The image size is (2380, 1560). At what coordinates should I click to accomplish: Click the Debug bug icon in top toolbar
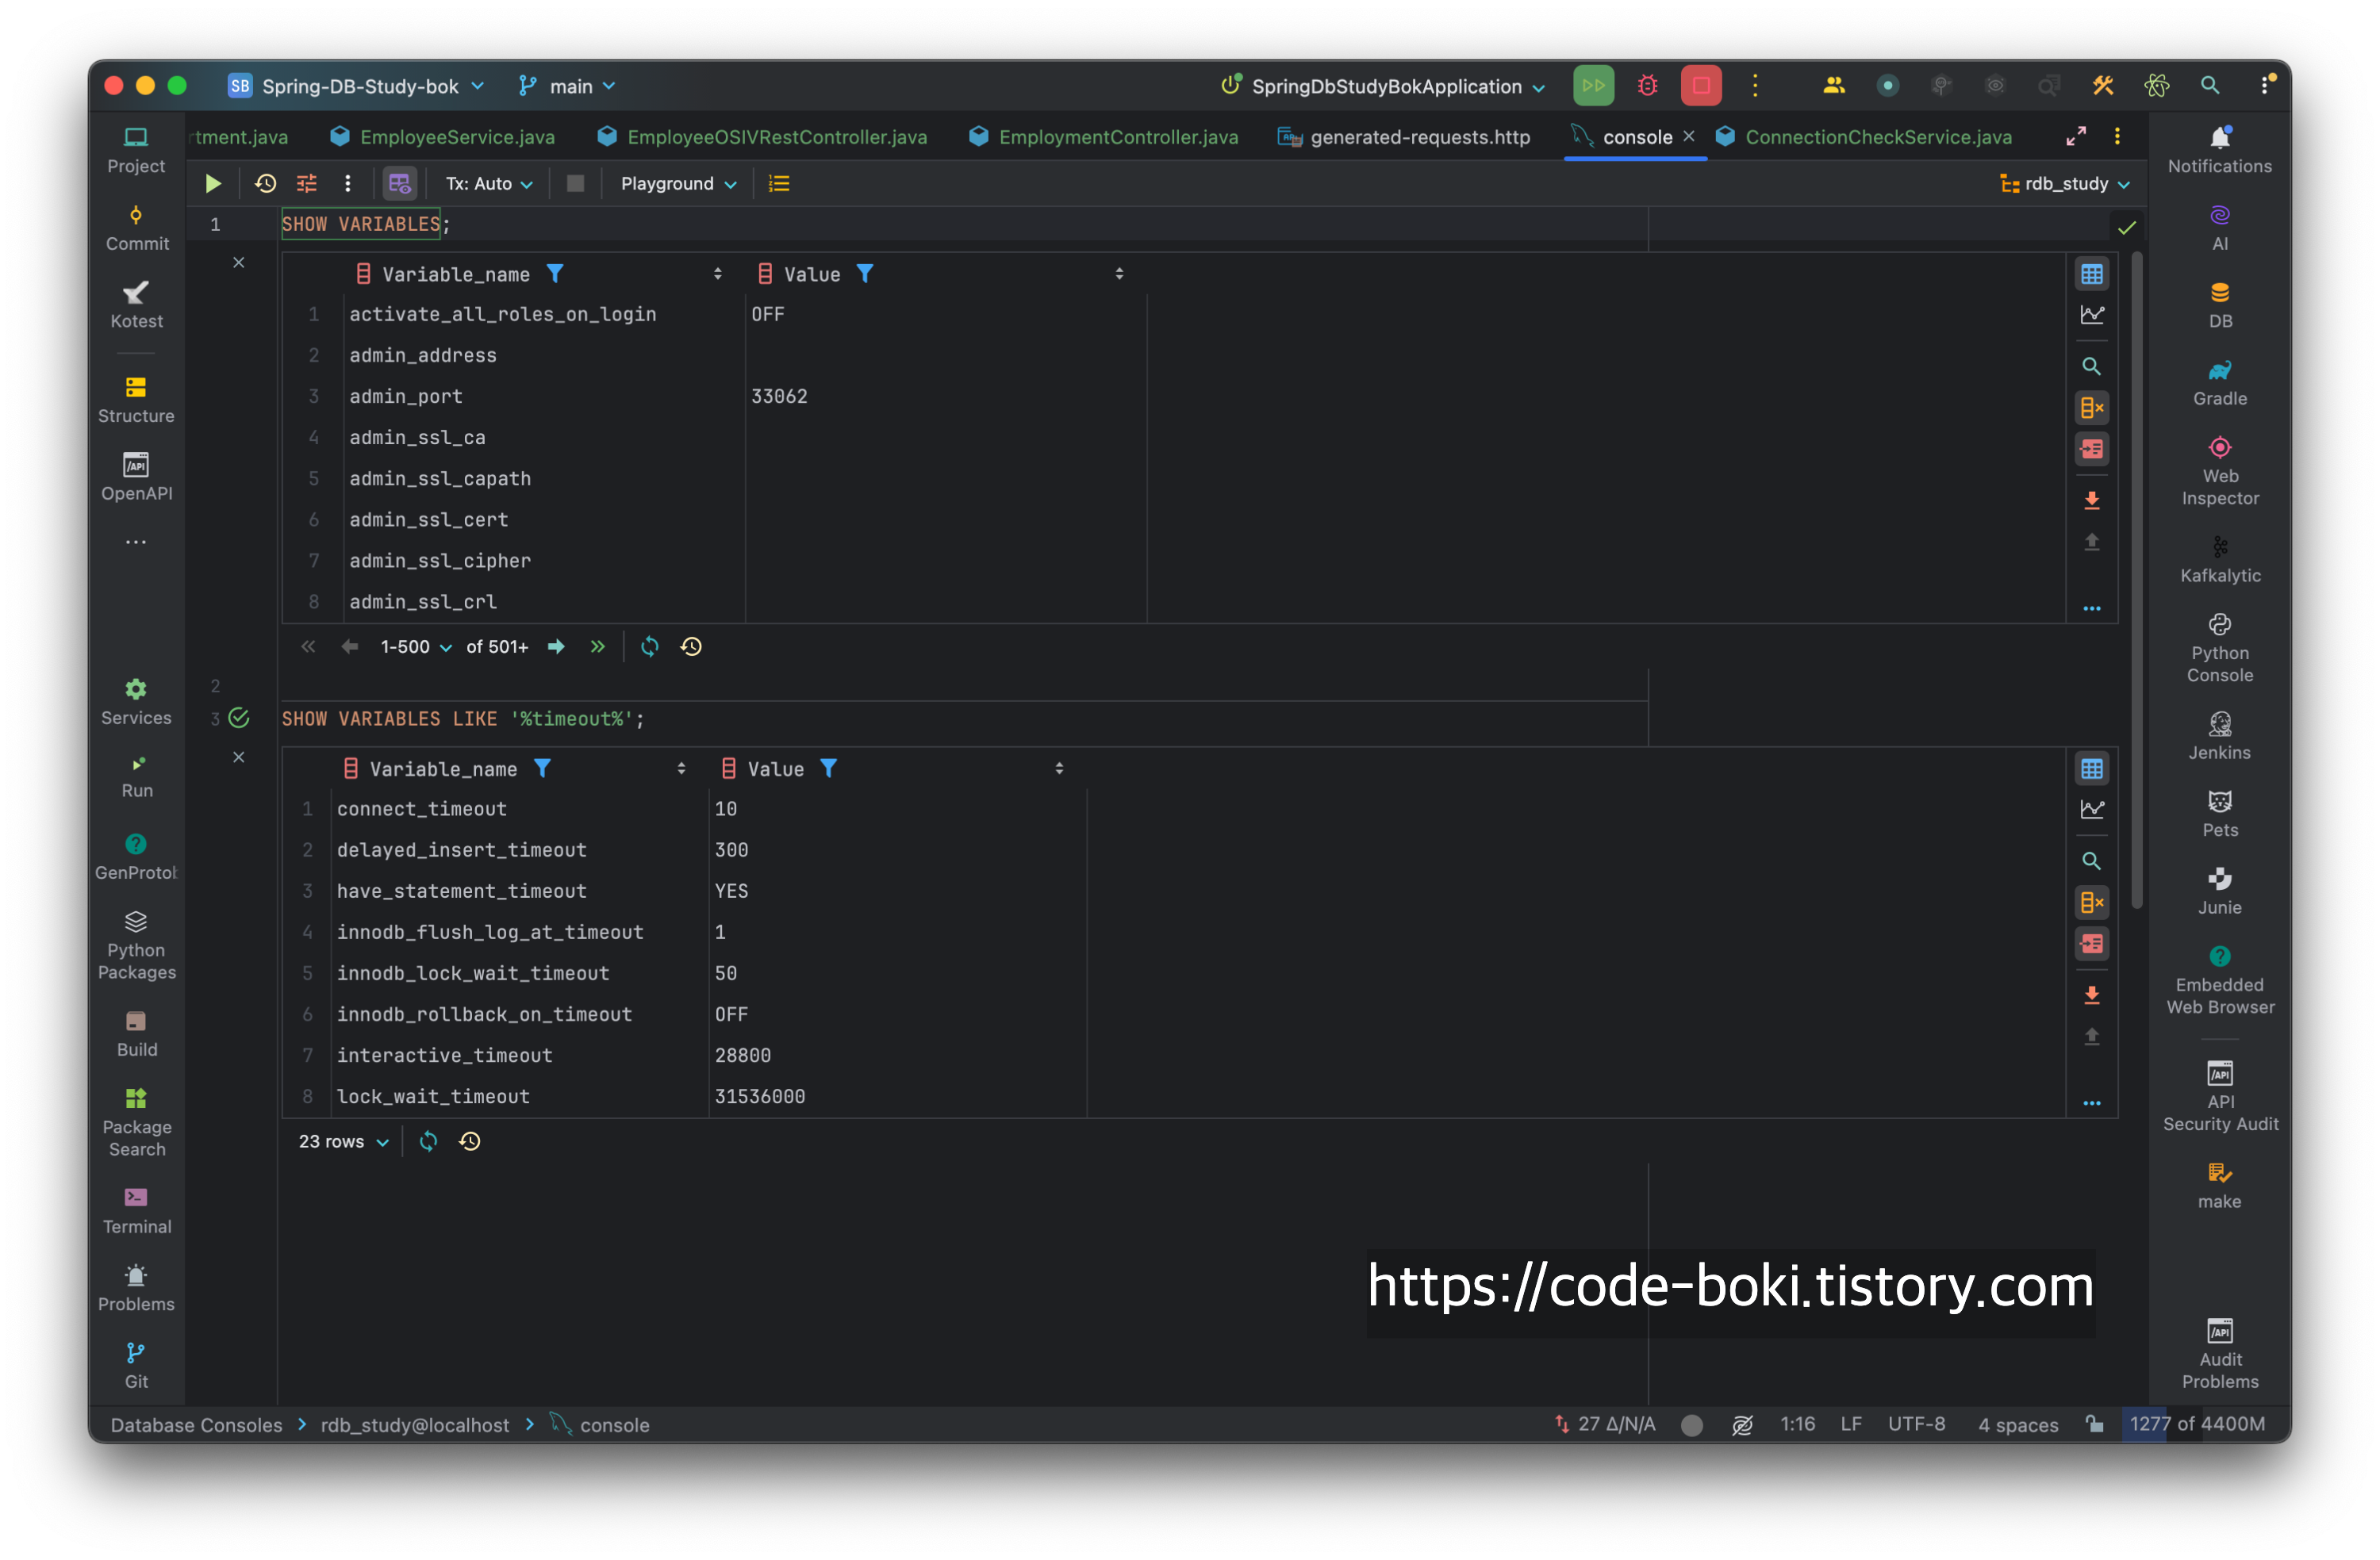(1647, 86)
